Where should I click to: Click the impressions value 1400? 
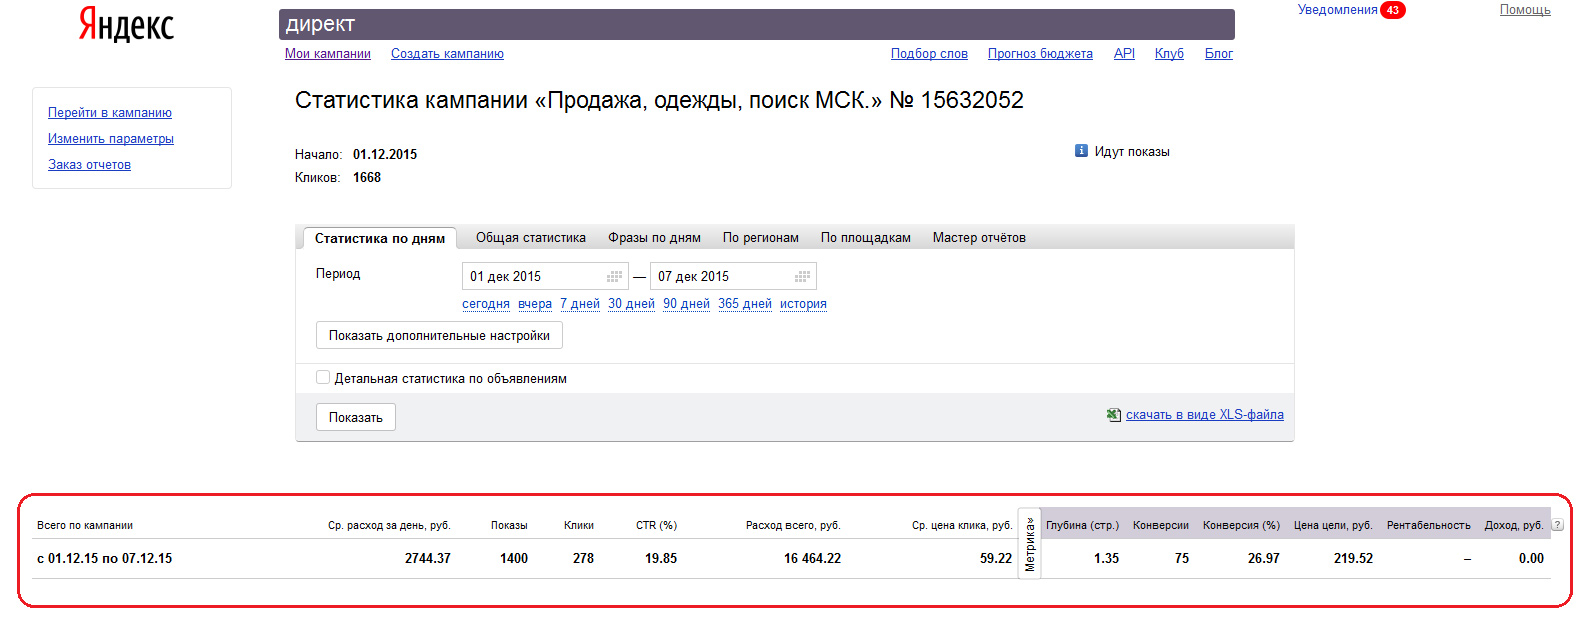pos(514,559)
